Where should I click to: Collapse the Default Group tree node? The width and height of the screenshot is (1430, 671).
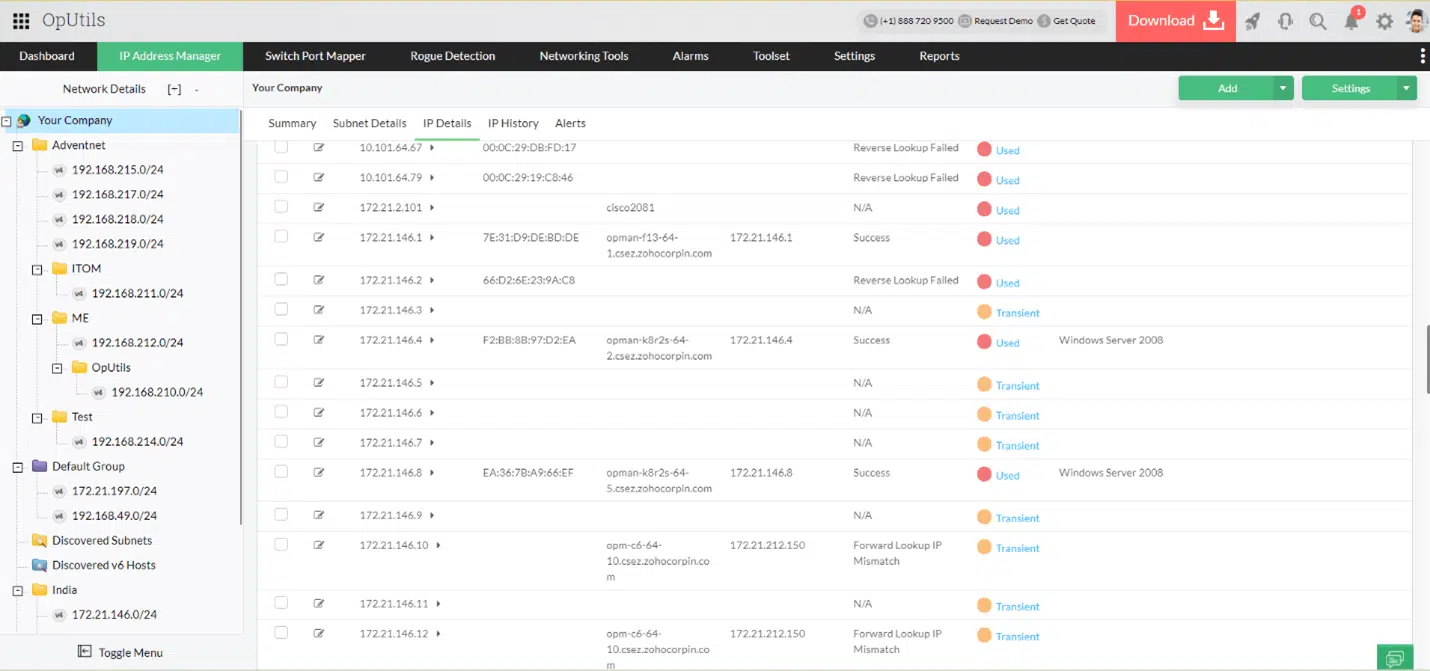click(x=17, y=466)
